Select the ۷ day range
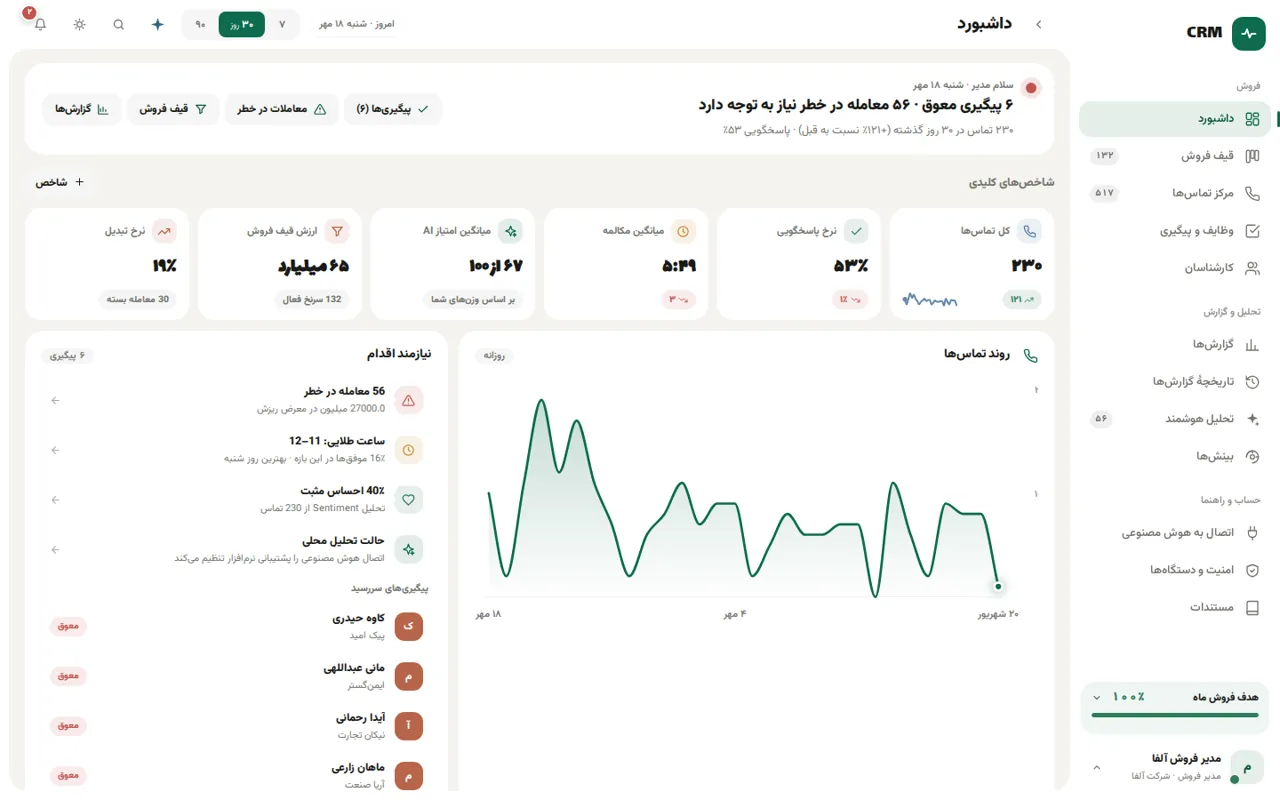Image resolution: width=1280 pixels, height=800 pixels. pos(282,24)
